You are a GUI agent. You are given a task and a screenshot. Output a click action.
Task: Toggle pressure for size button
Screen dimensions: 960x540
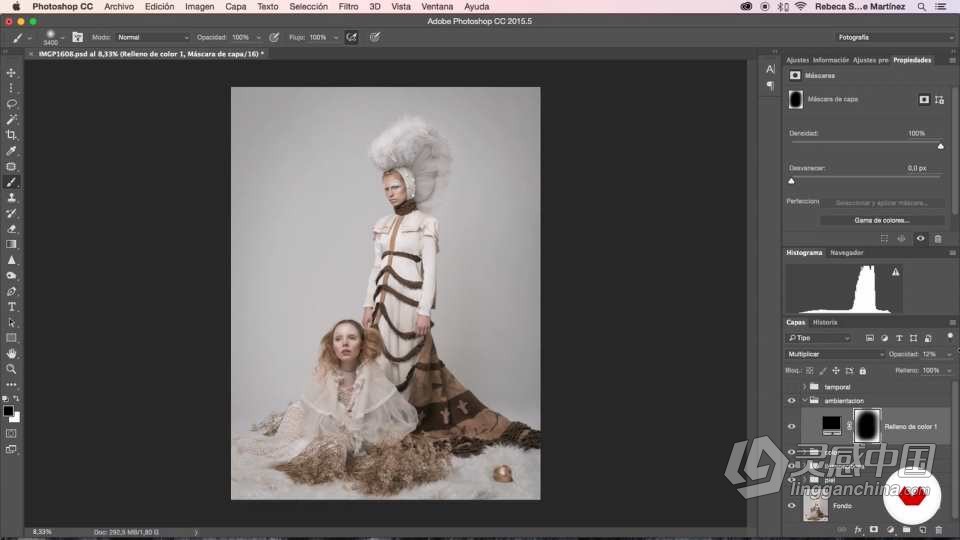point(375,37)
